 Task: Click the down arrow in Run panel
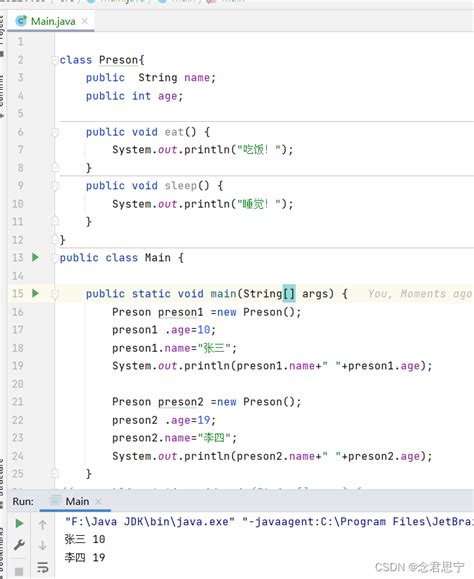coord(42,545)
